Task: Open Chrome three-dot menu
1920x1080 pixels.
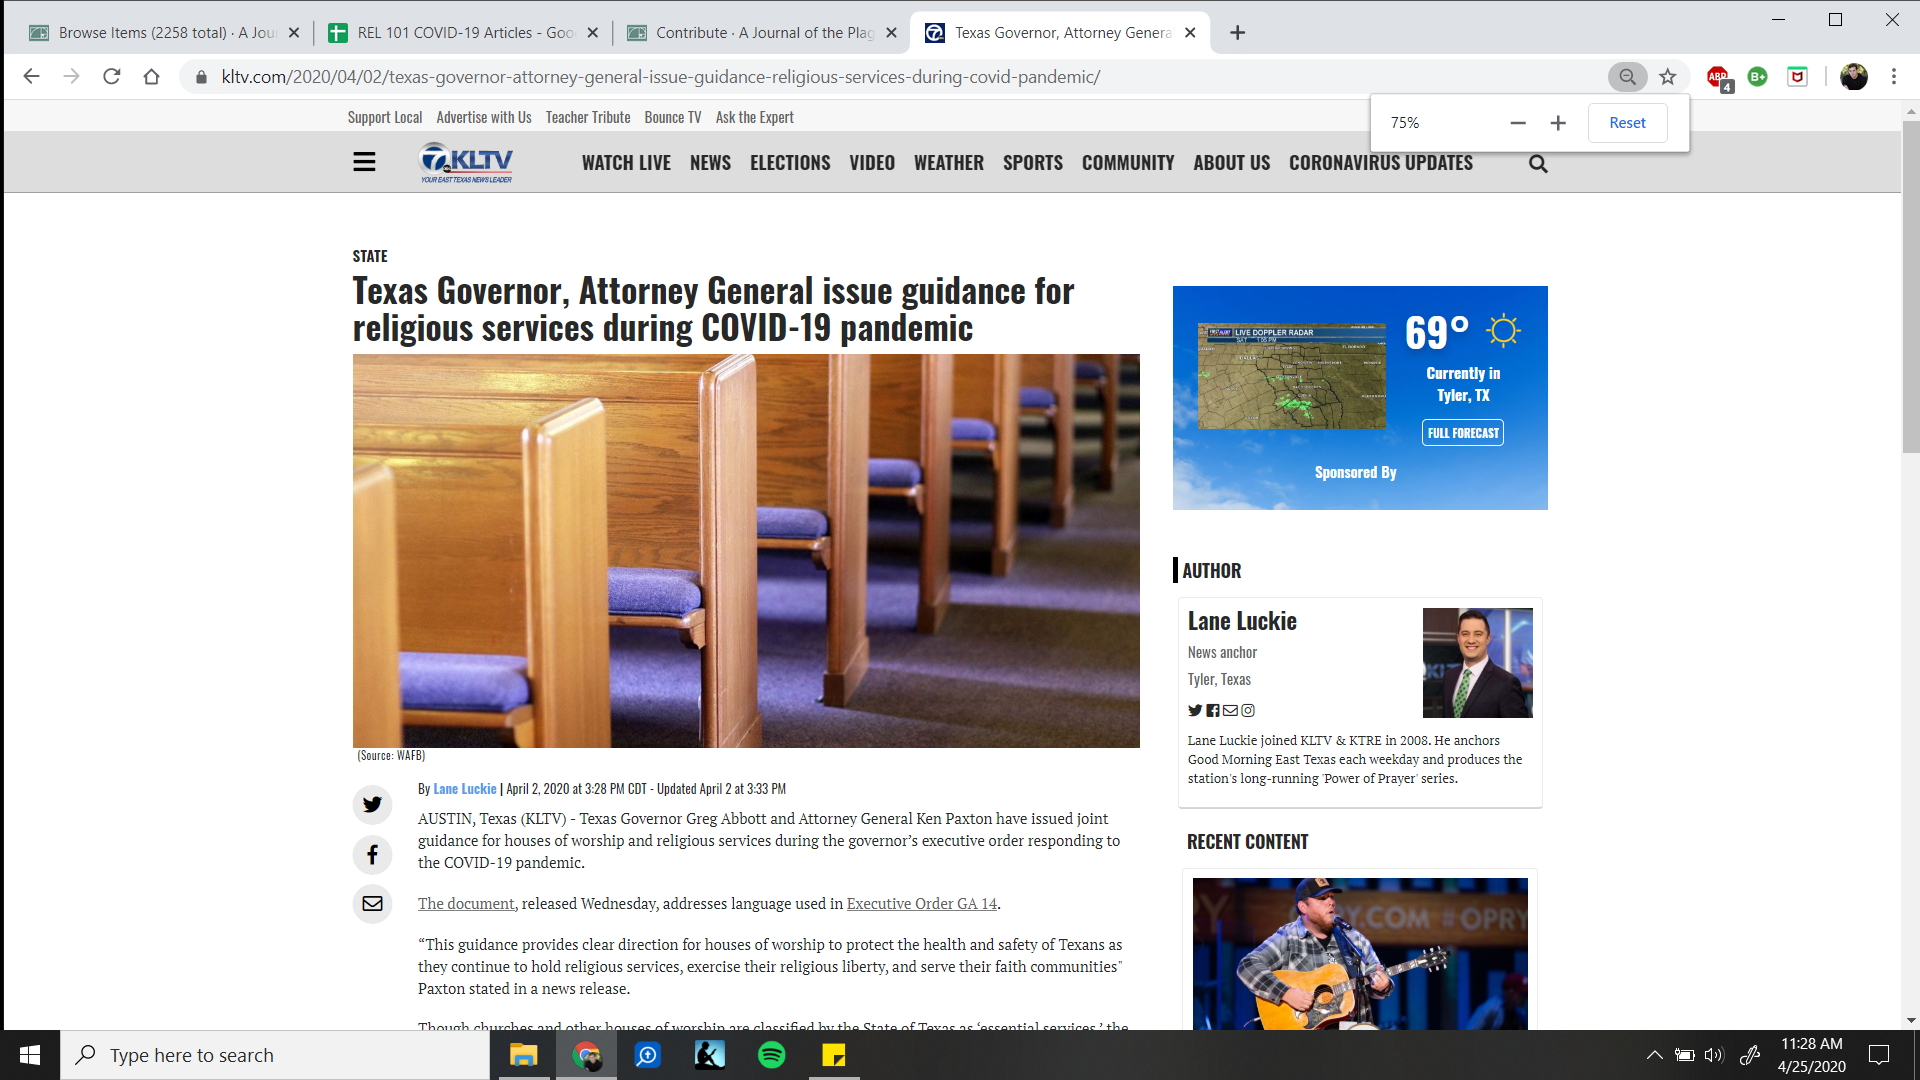Action: point(1893,77)
